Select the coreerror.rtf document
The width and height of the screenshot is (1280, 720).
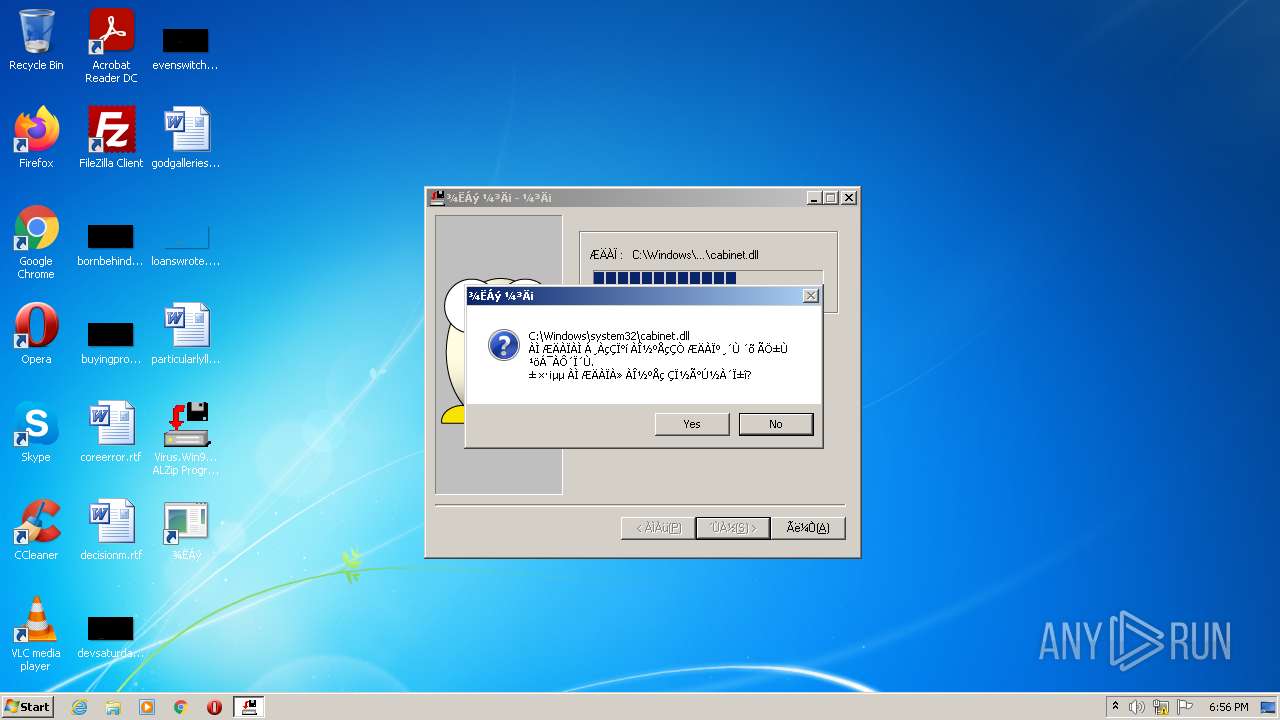click(111, 432)
